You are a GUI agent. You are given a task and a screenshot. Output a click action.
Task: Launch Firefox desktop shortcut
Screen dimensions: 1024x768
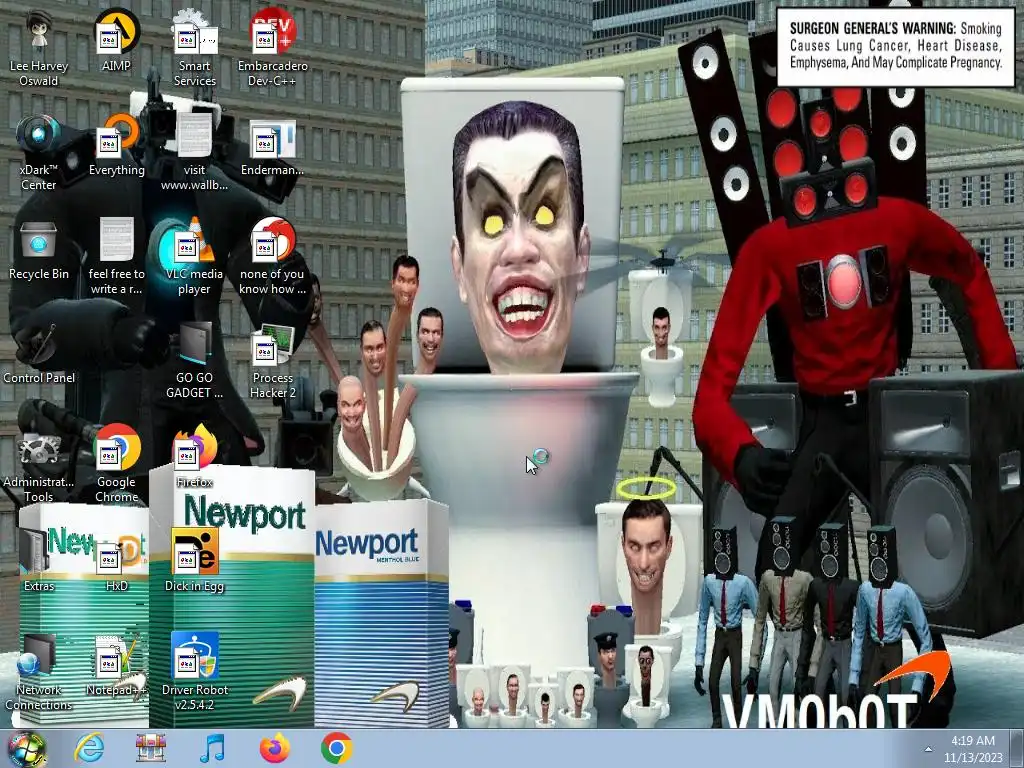point(195,457)
